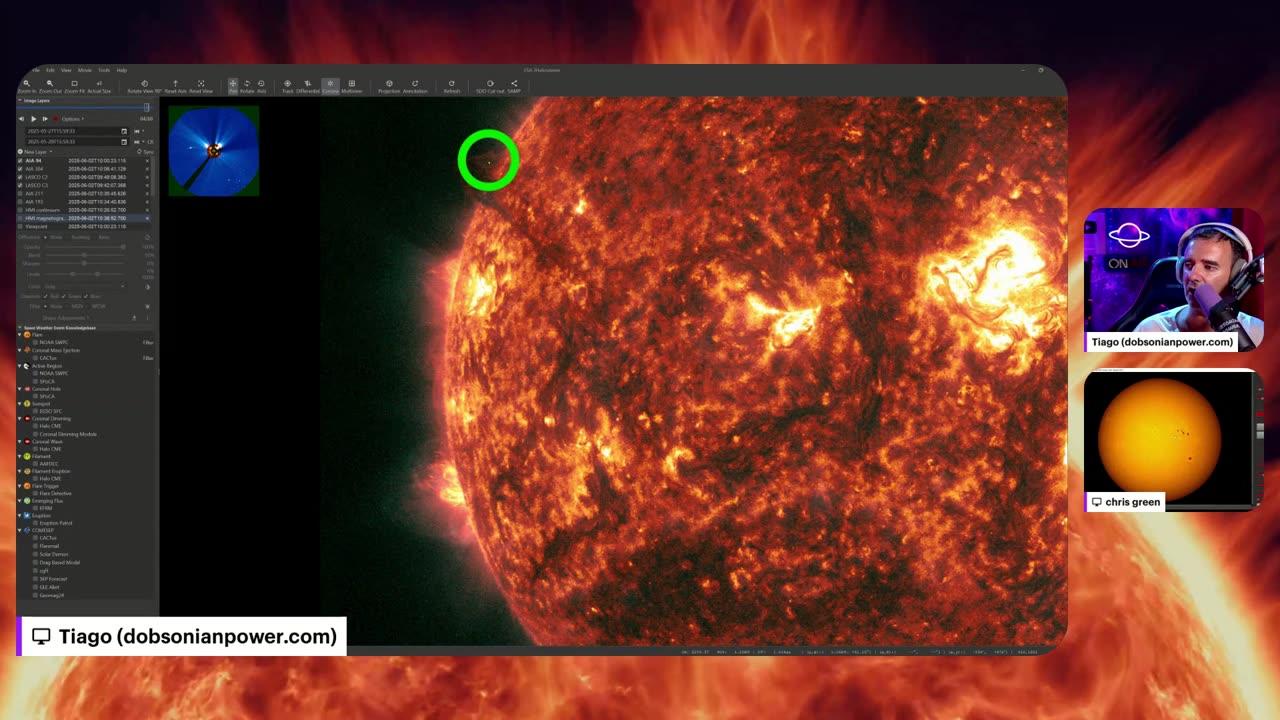Image resolution: width=1280 pixels, height=720 pixels.
Task: Enable Coronal Dimming Module checkbox
Action: (x=36, y=434)
